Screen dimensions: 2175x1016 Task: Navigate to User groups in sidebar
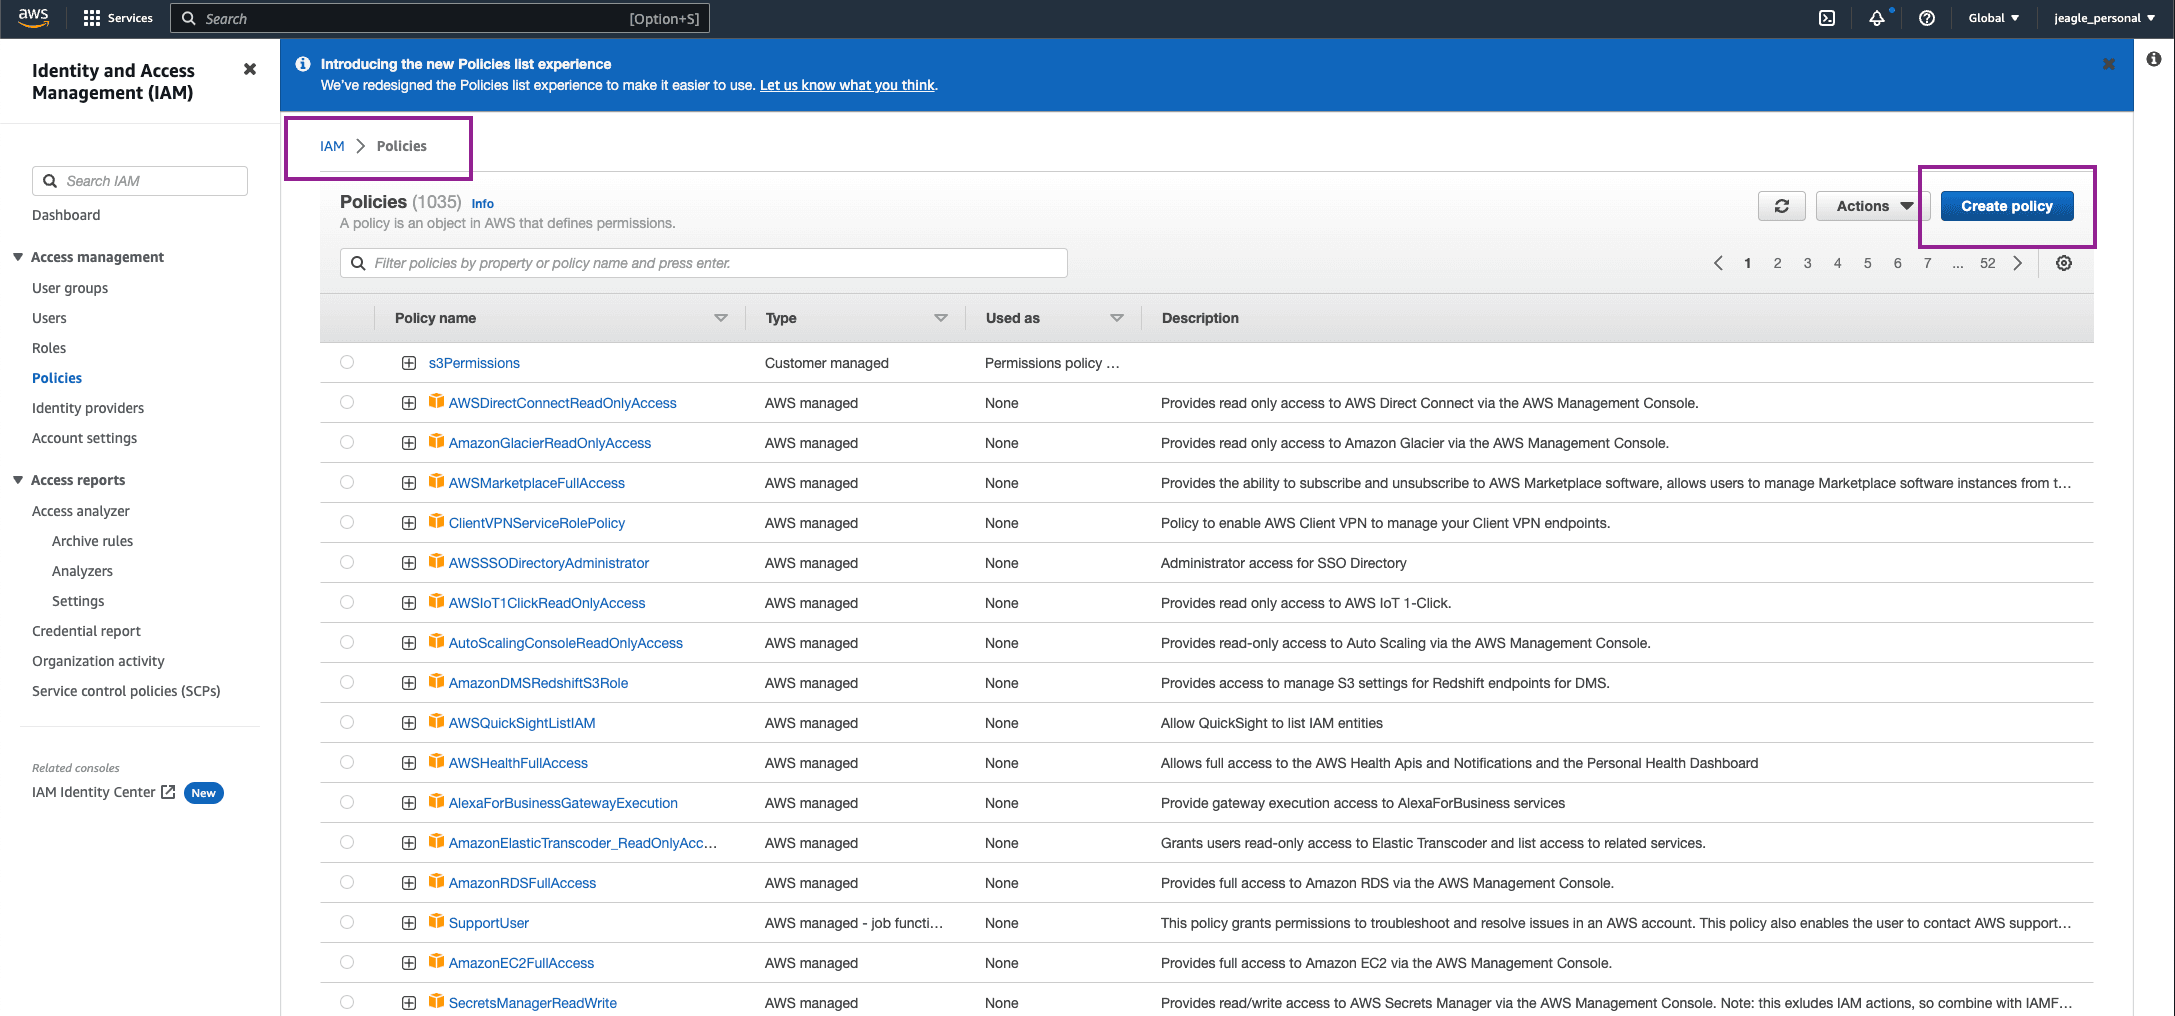70,288
